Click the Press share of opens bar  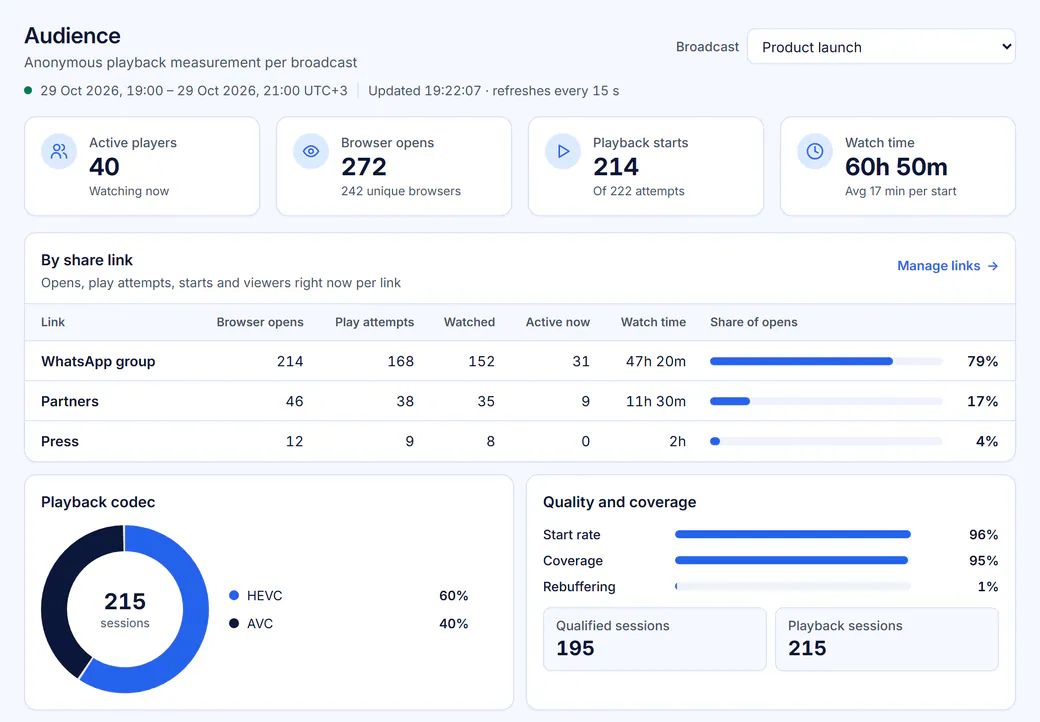(x=826, y=441)
